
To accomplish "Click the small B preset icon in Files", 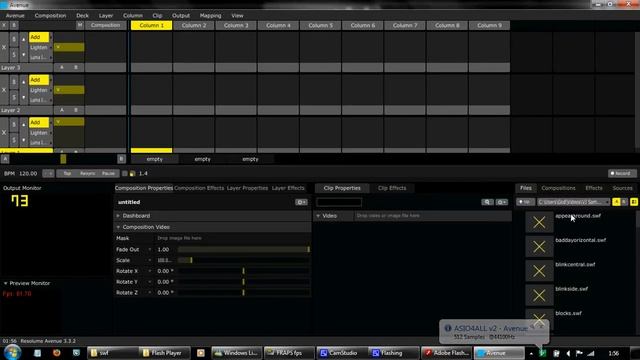I will click(x=624, y=202).
